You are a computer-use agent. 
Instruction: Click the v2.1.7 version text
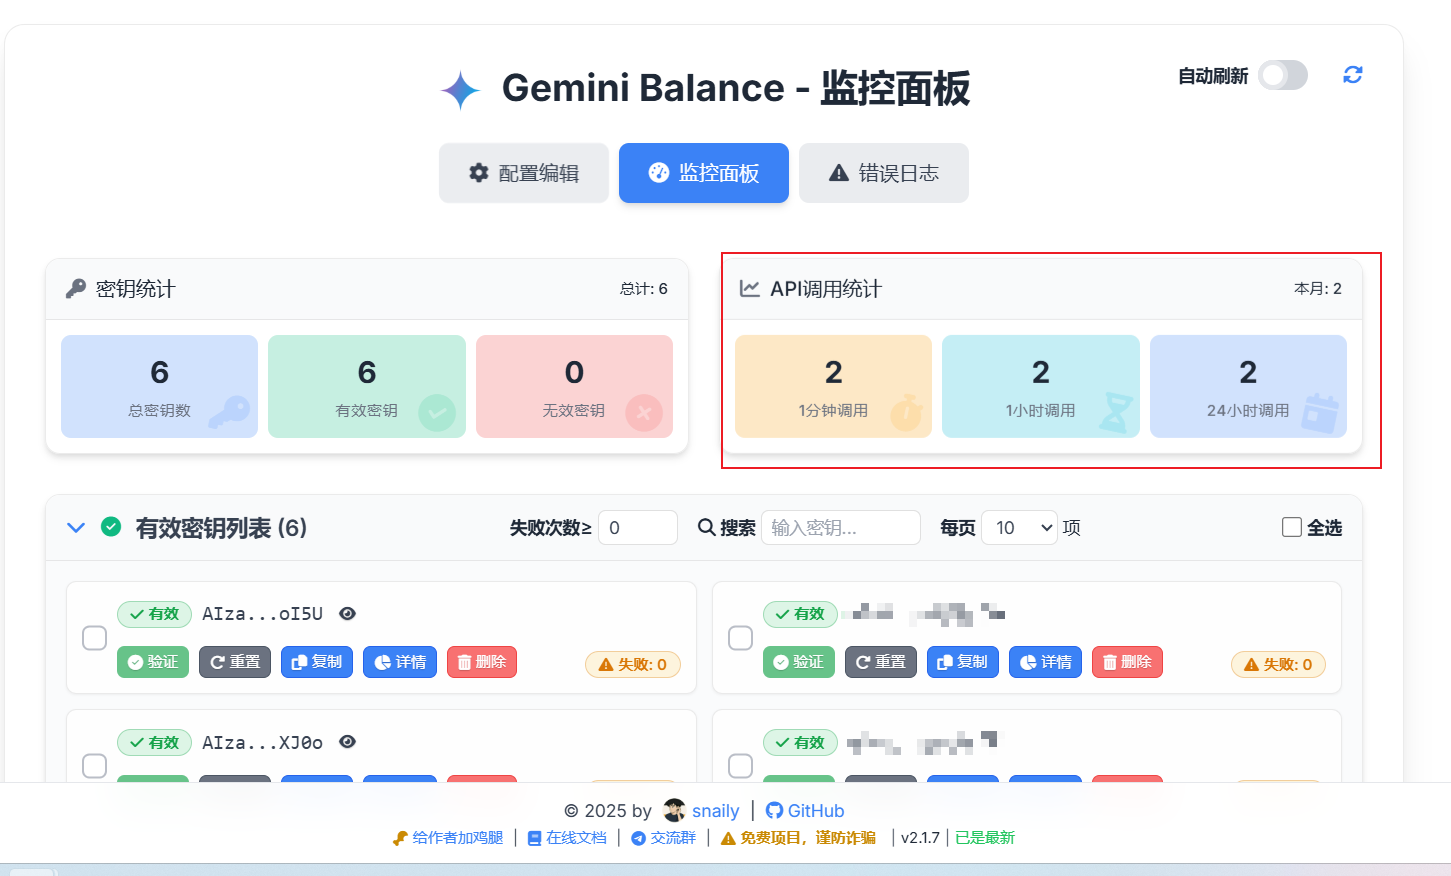(x=920, y=838)
